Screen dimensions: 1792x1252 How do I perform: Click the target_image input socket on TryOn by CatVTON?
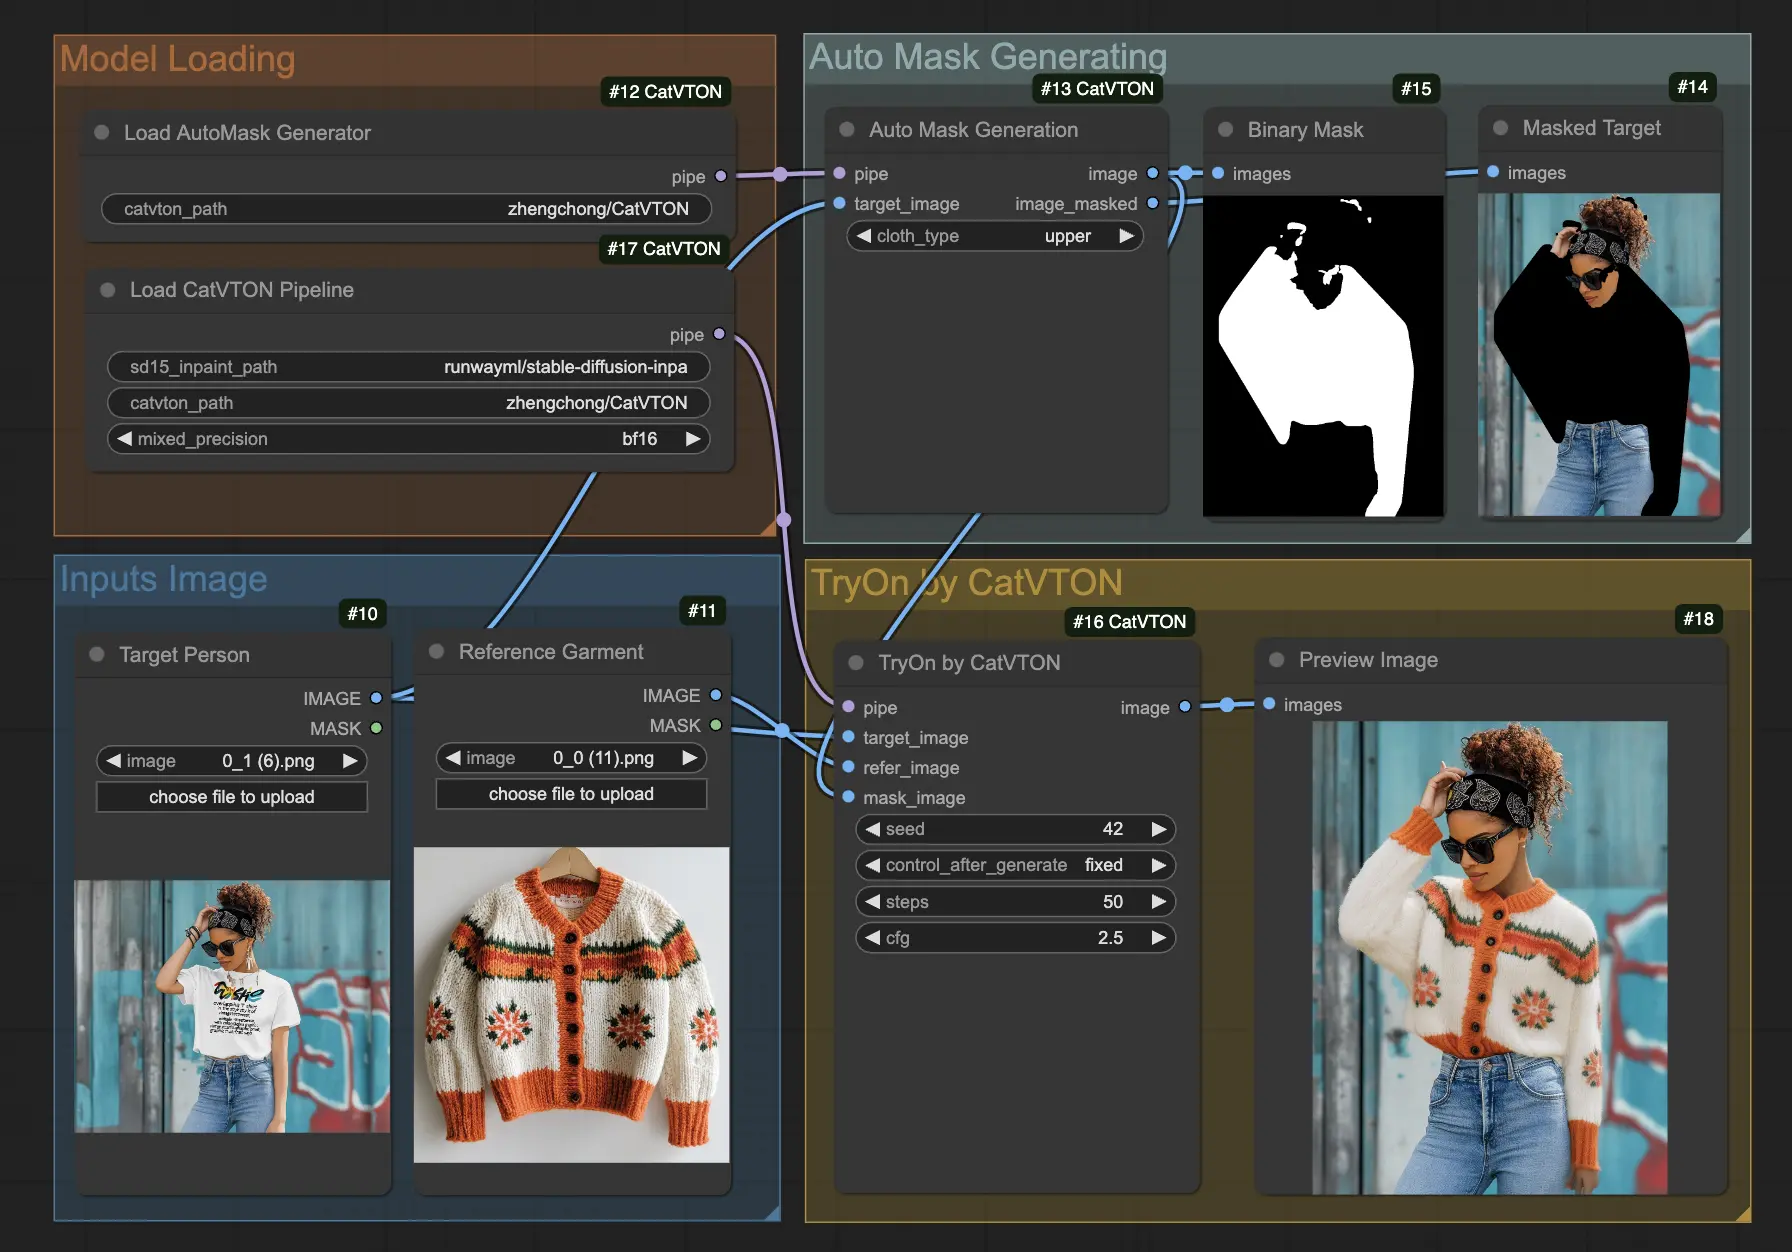[x=848, y=737]
